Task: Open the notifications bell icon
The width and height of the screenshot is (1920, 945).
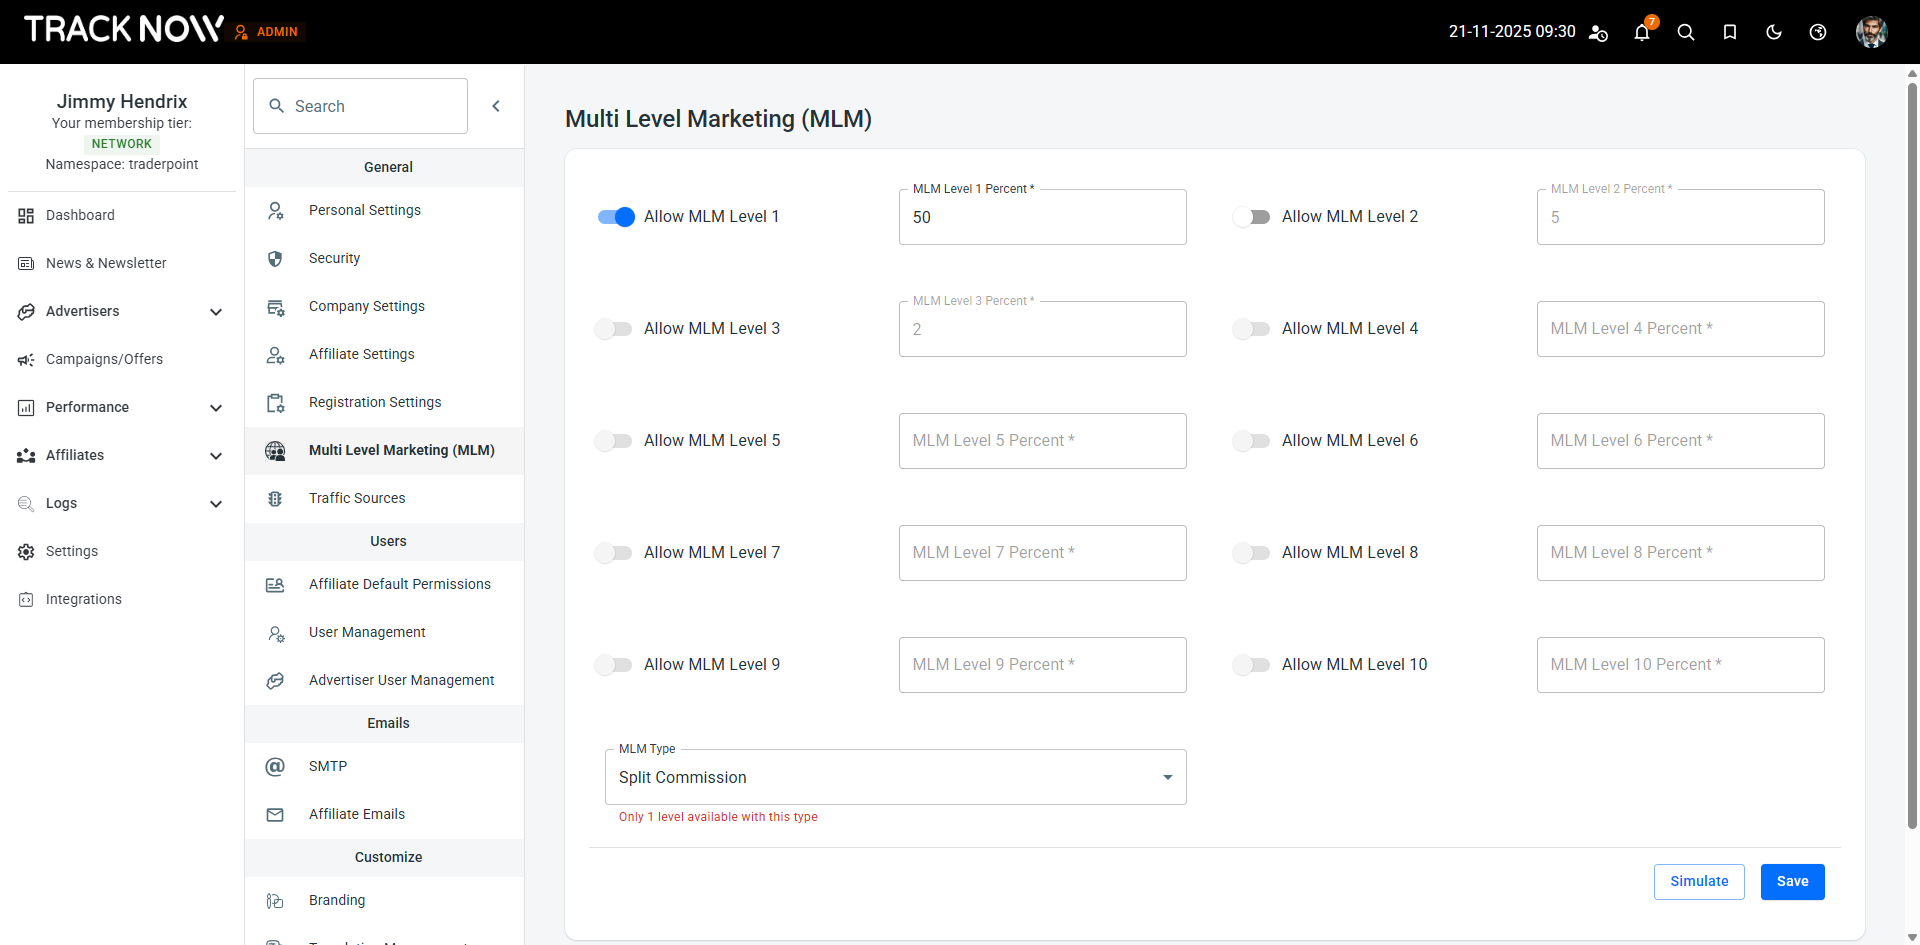Action: [1641, 32]
